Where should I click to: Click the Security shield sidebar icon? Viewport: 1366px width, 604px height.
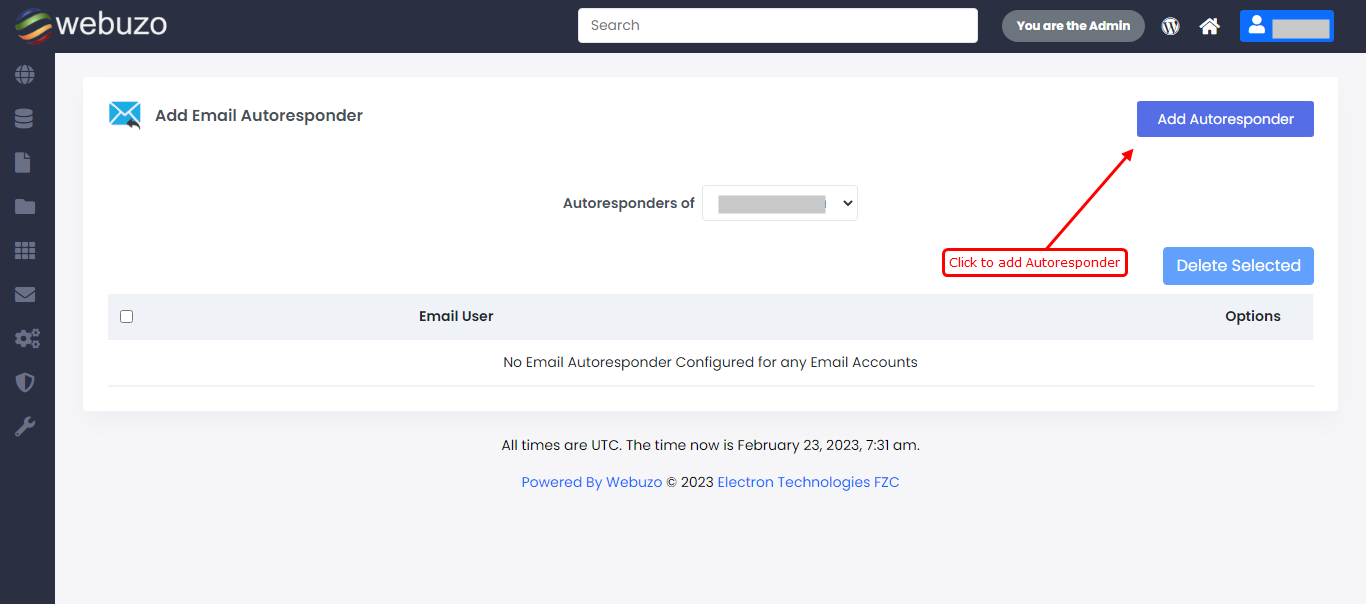click(25, 383)
